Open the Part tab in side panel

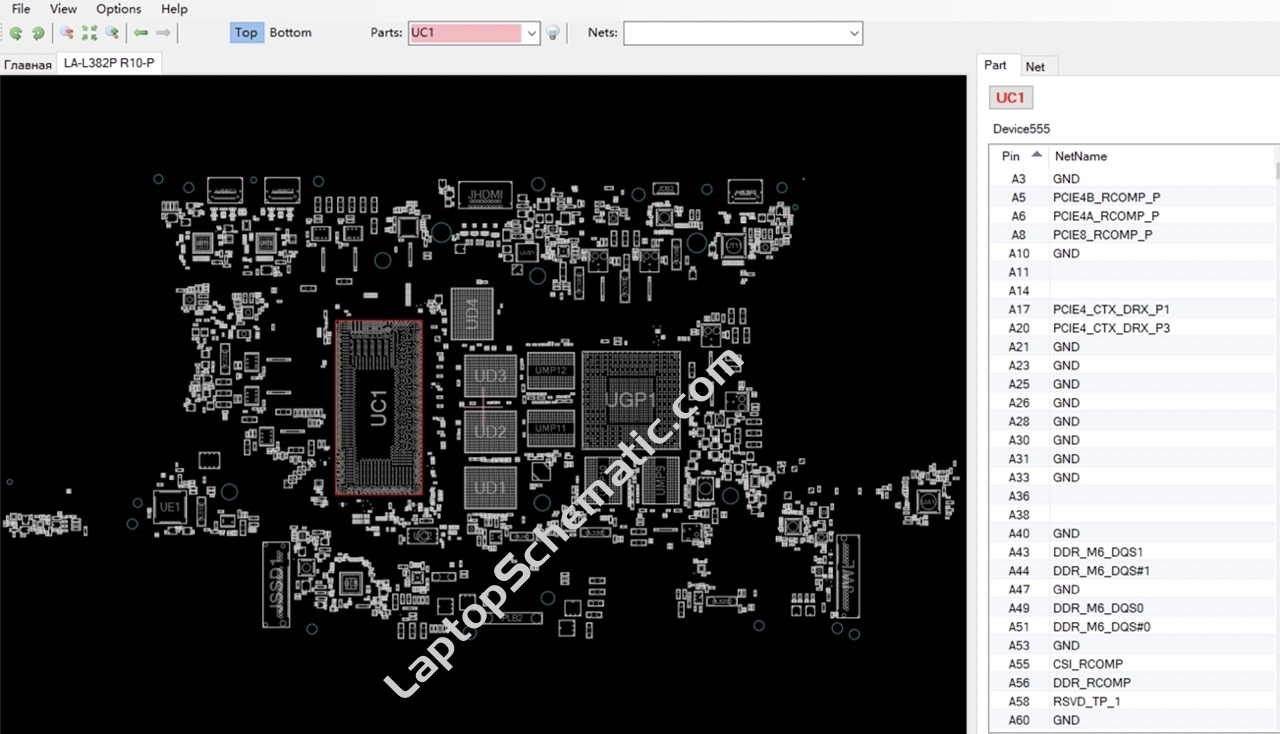point(996,65)
